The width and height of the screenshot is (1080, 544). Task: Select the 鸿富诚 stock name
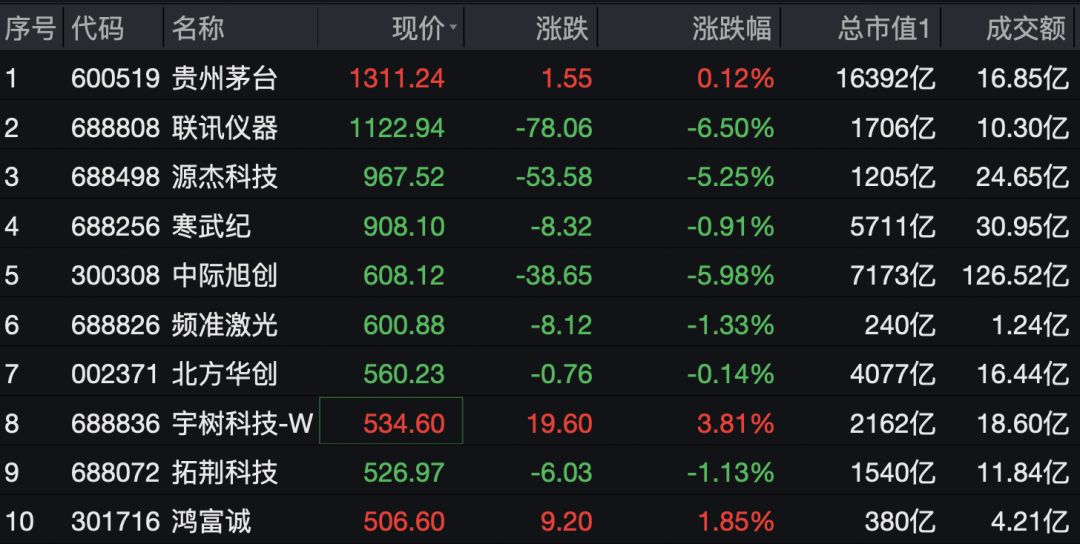tap(211, 522)
